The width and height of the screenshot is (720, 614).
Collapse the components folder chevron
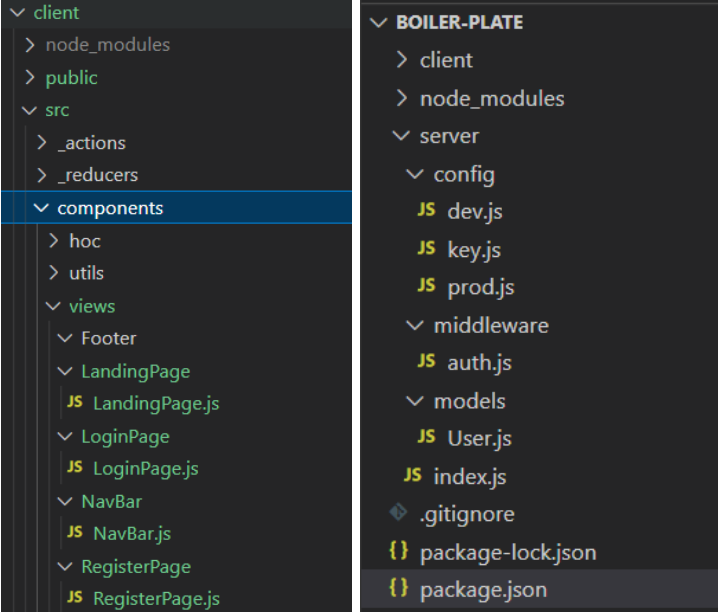point(41,208)
